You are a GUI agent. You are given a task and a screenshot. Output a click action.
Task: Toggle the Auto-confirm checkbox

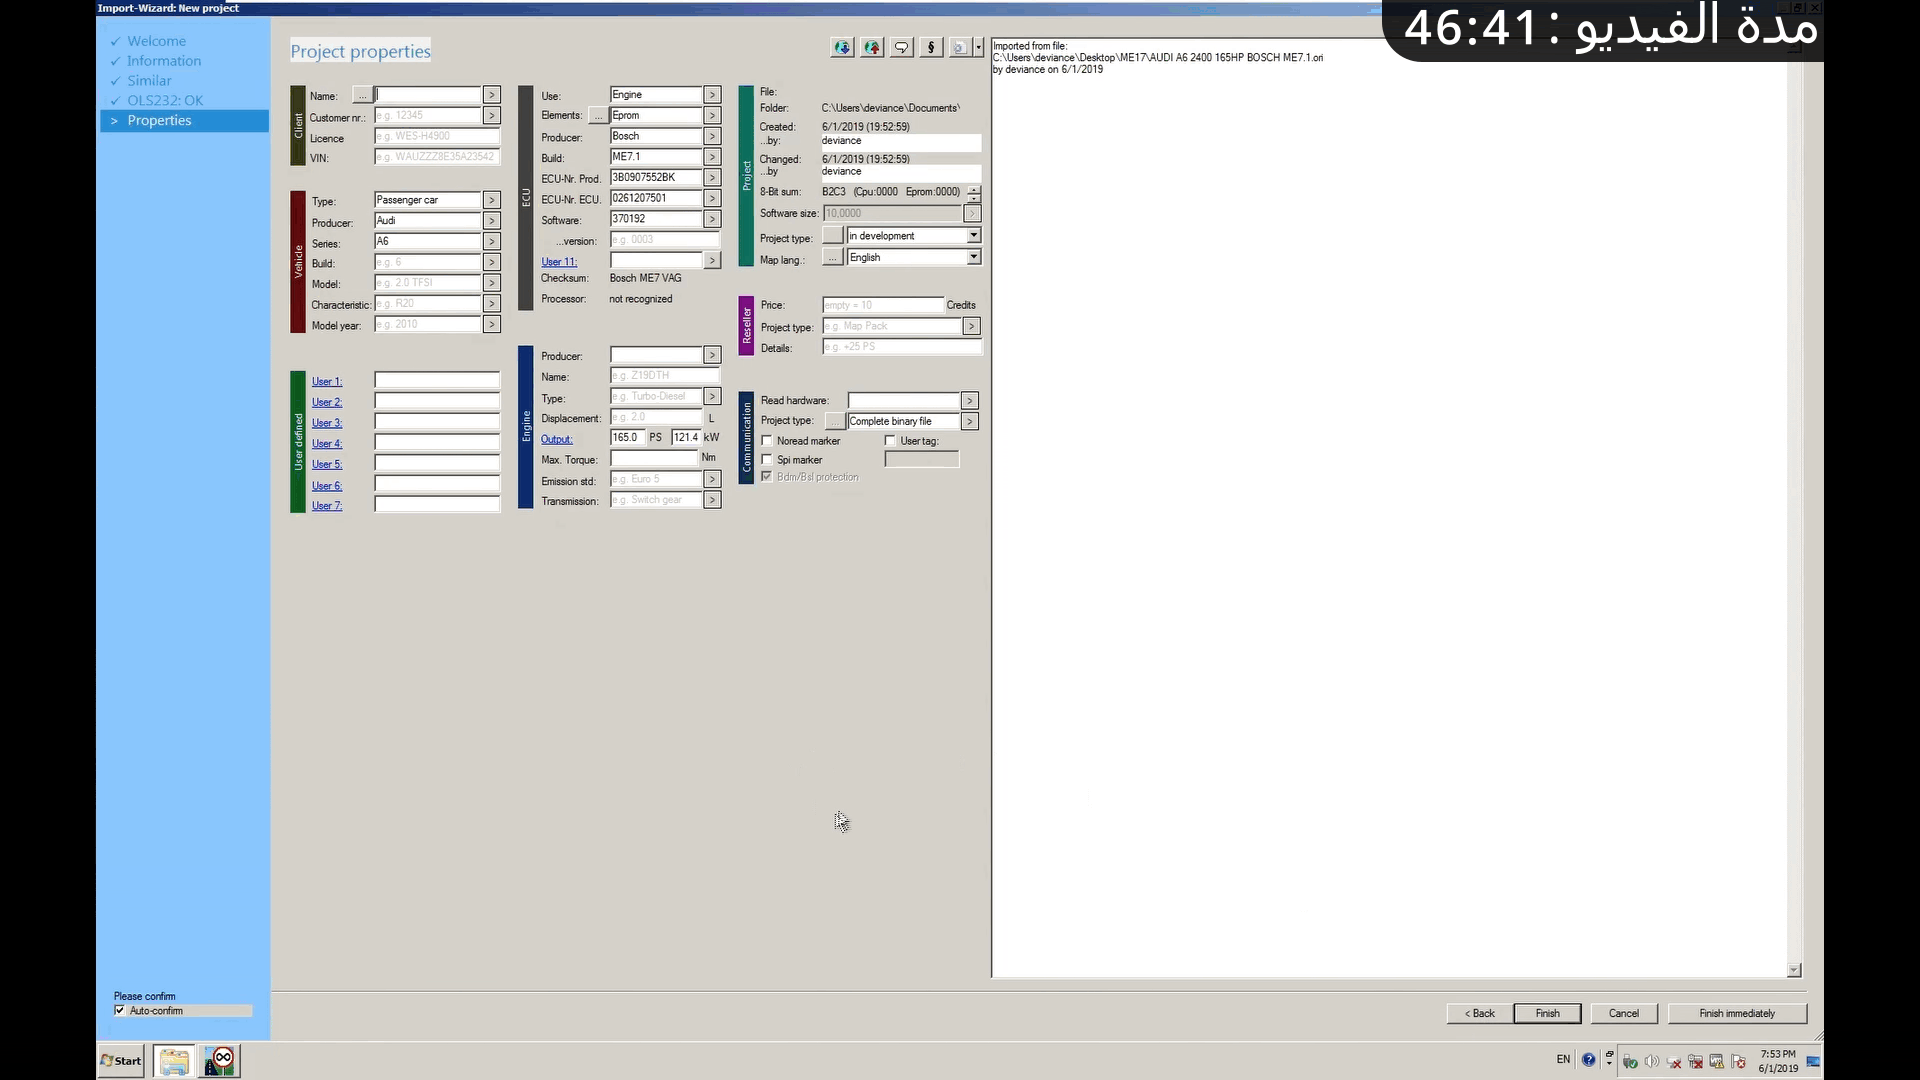120,1011
